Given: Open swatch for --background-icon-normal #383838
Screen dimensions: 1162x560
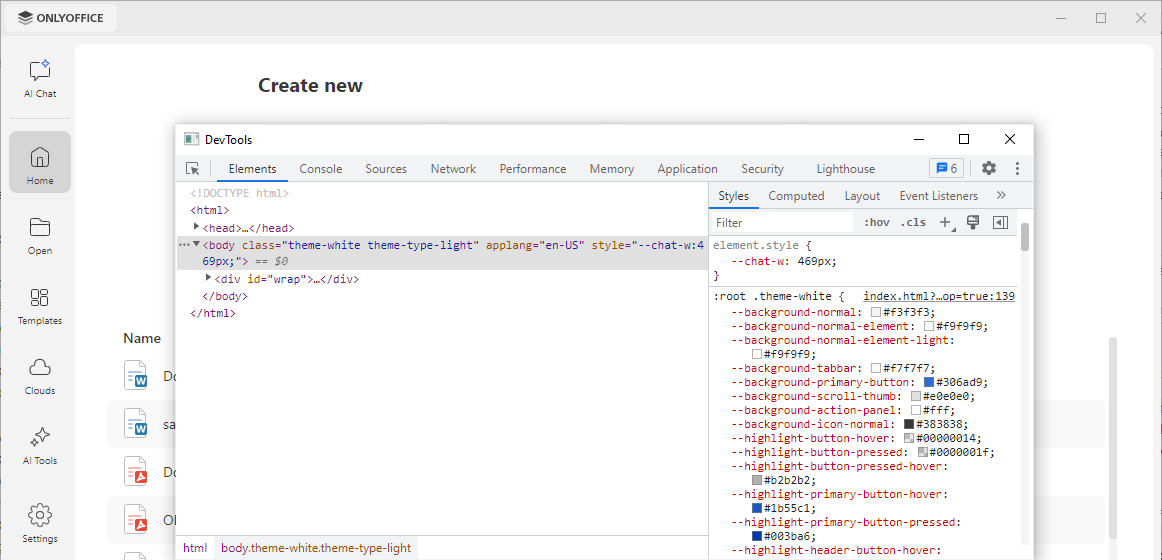Looking at the screenshot, I should click(909, 424).
